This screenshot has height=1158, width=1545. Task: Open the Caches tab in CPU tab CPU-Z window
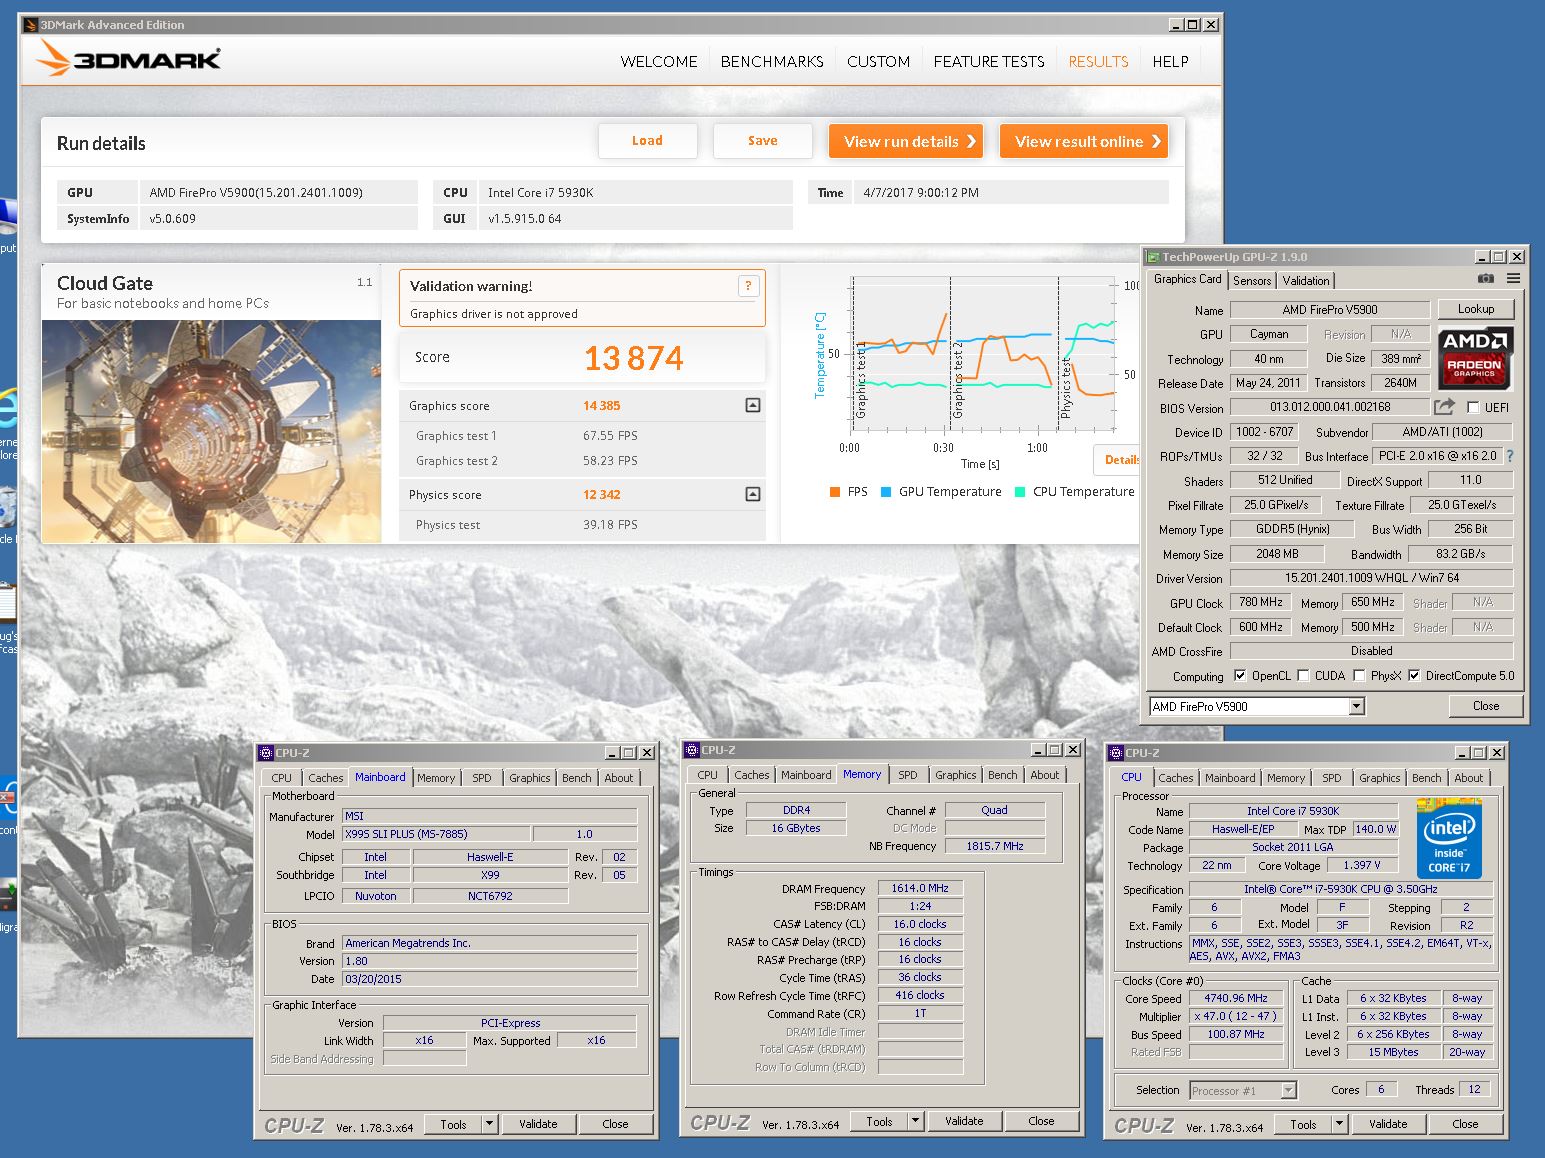pyautogui.click(x=1175, y=778)
